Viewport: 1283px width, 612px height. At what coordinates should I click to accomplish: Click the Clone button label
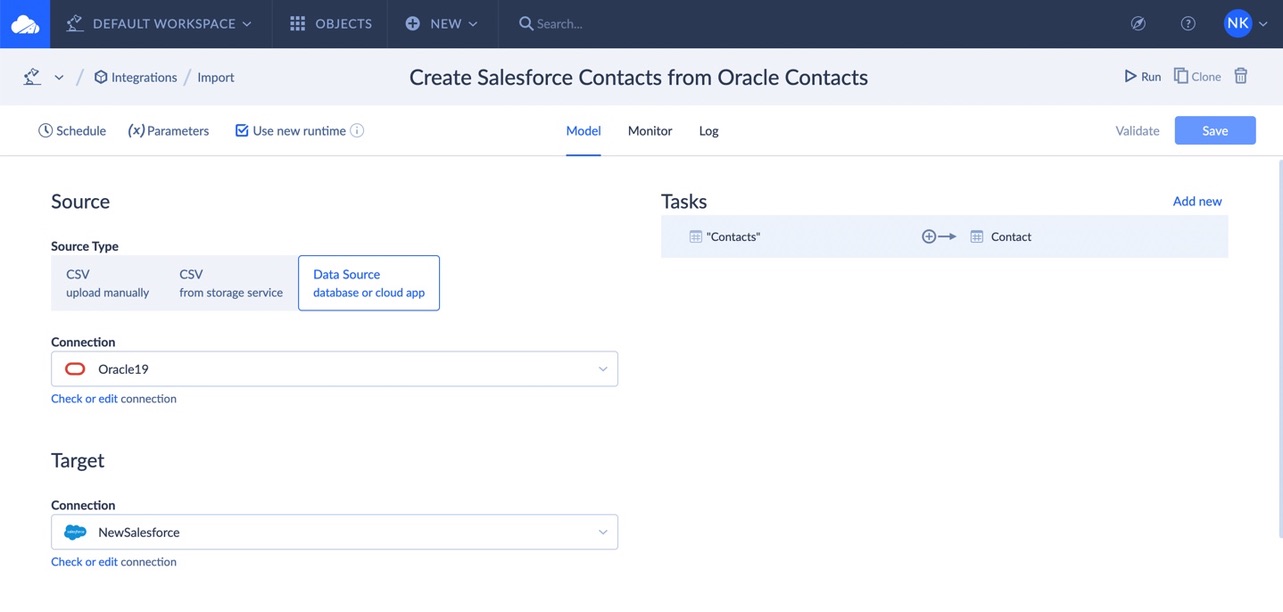pos(1206,77)
